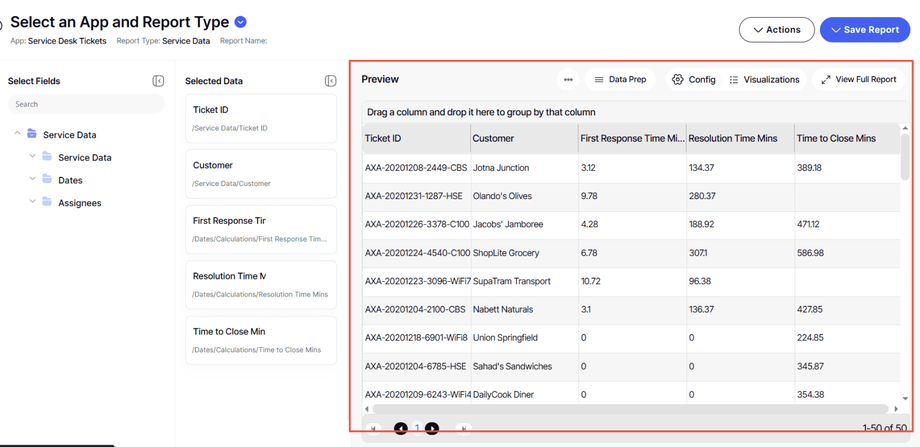Sort by the Customer column header

click(525, 138)
